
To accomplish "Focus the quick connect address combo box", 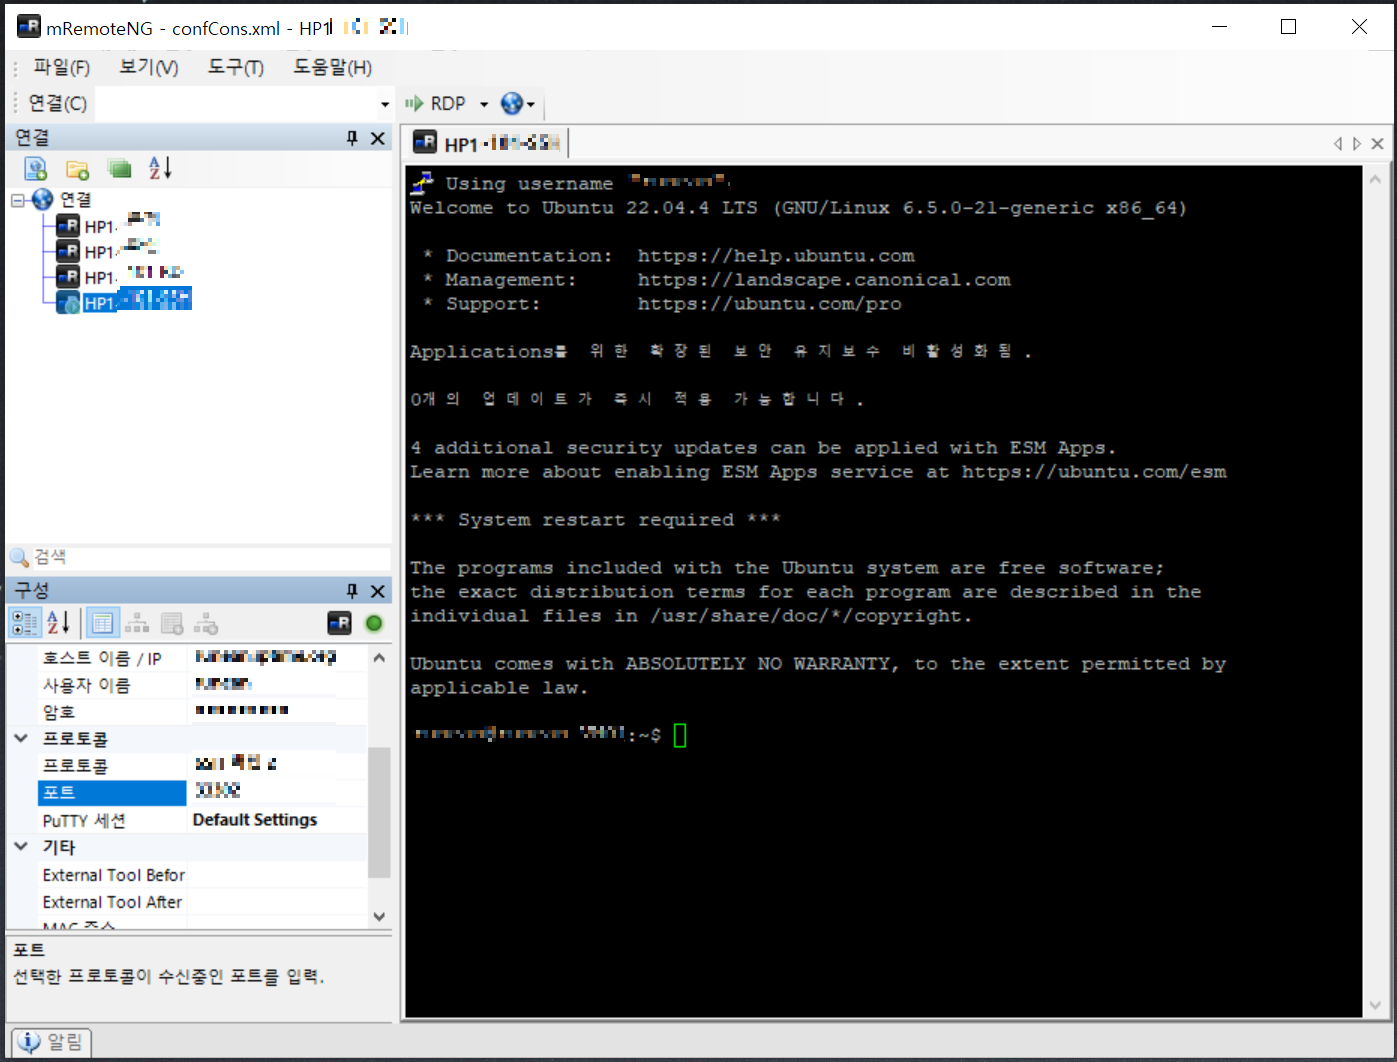I will point(236,103).
